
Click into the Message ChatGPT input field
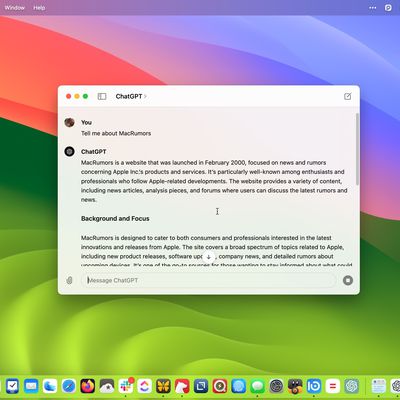point(209,280)
